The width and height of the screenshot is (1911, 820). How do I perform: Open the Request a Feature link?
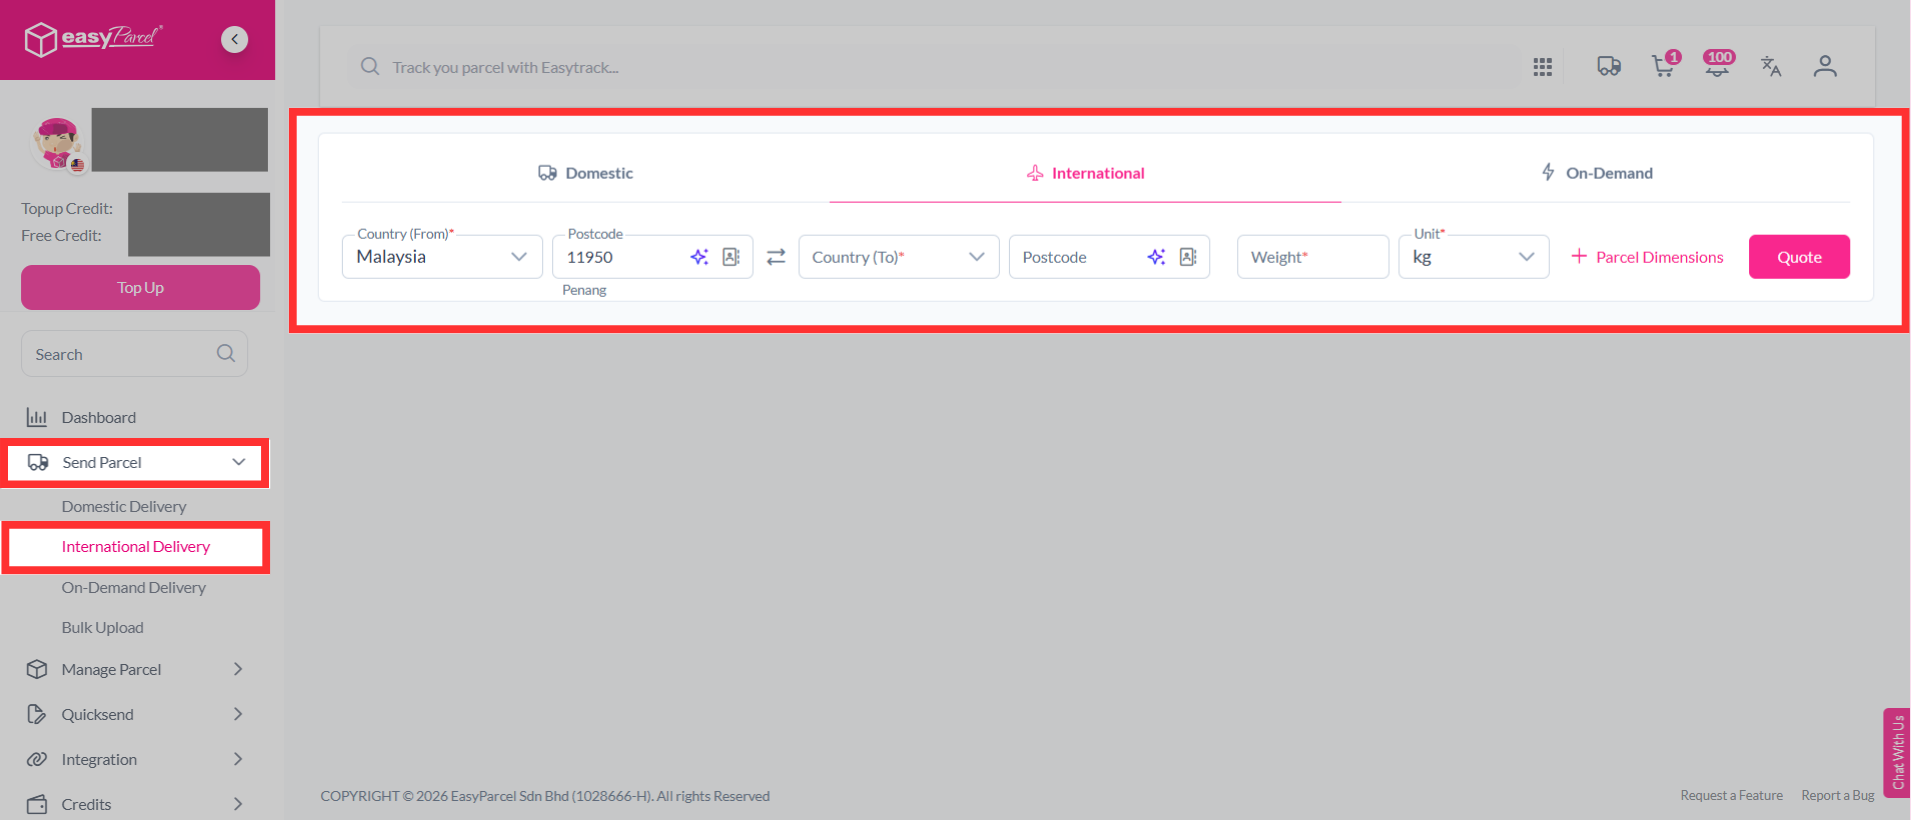[1731, 795]
